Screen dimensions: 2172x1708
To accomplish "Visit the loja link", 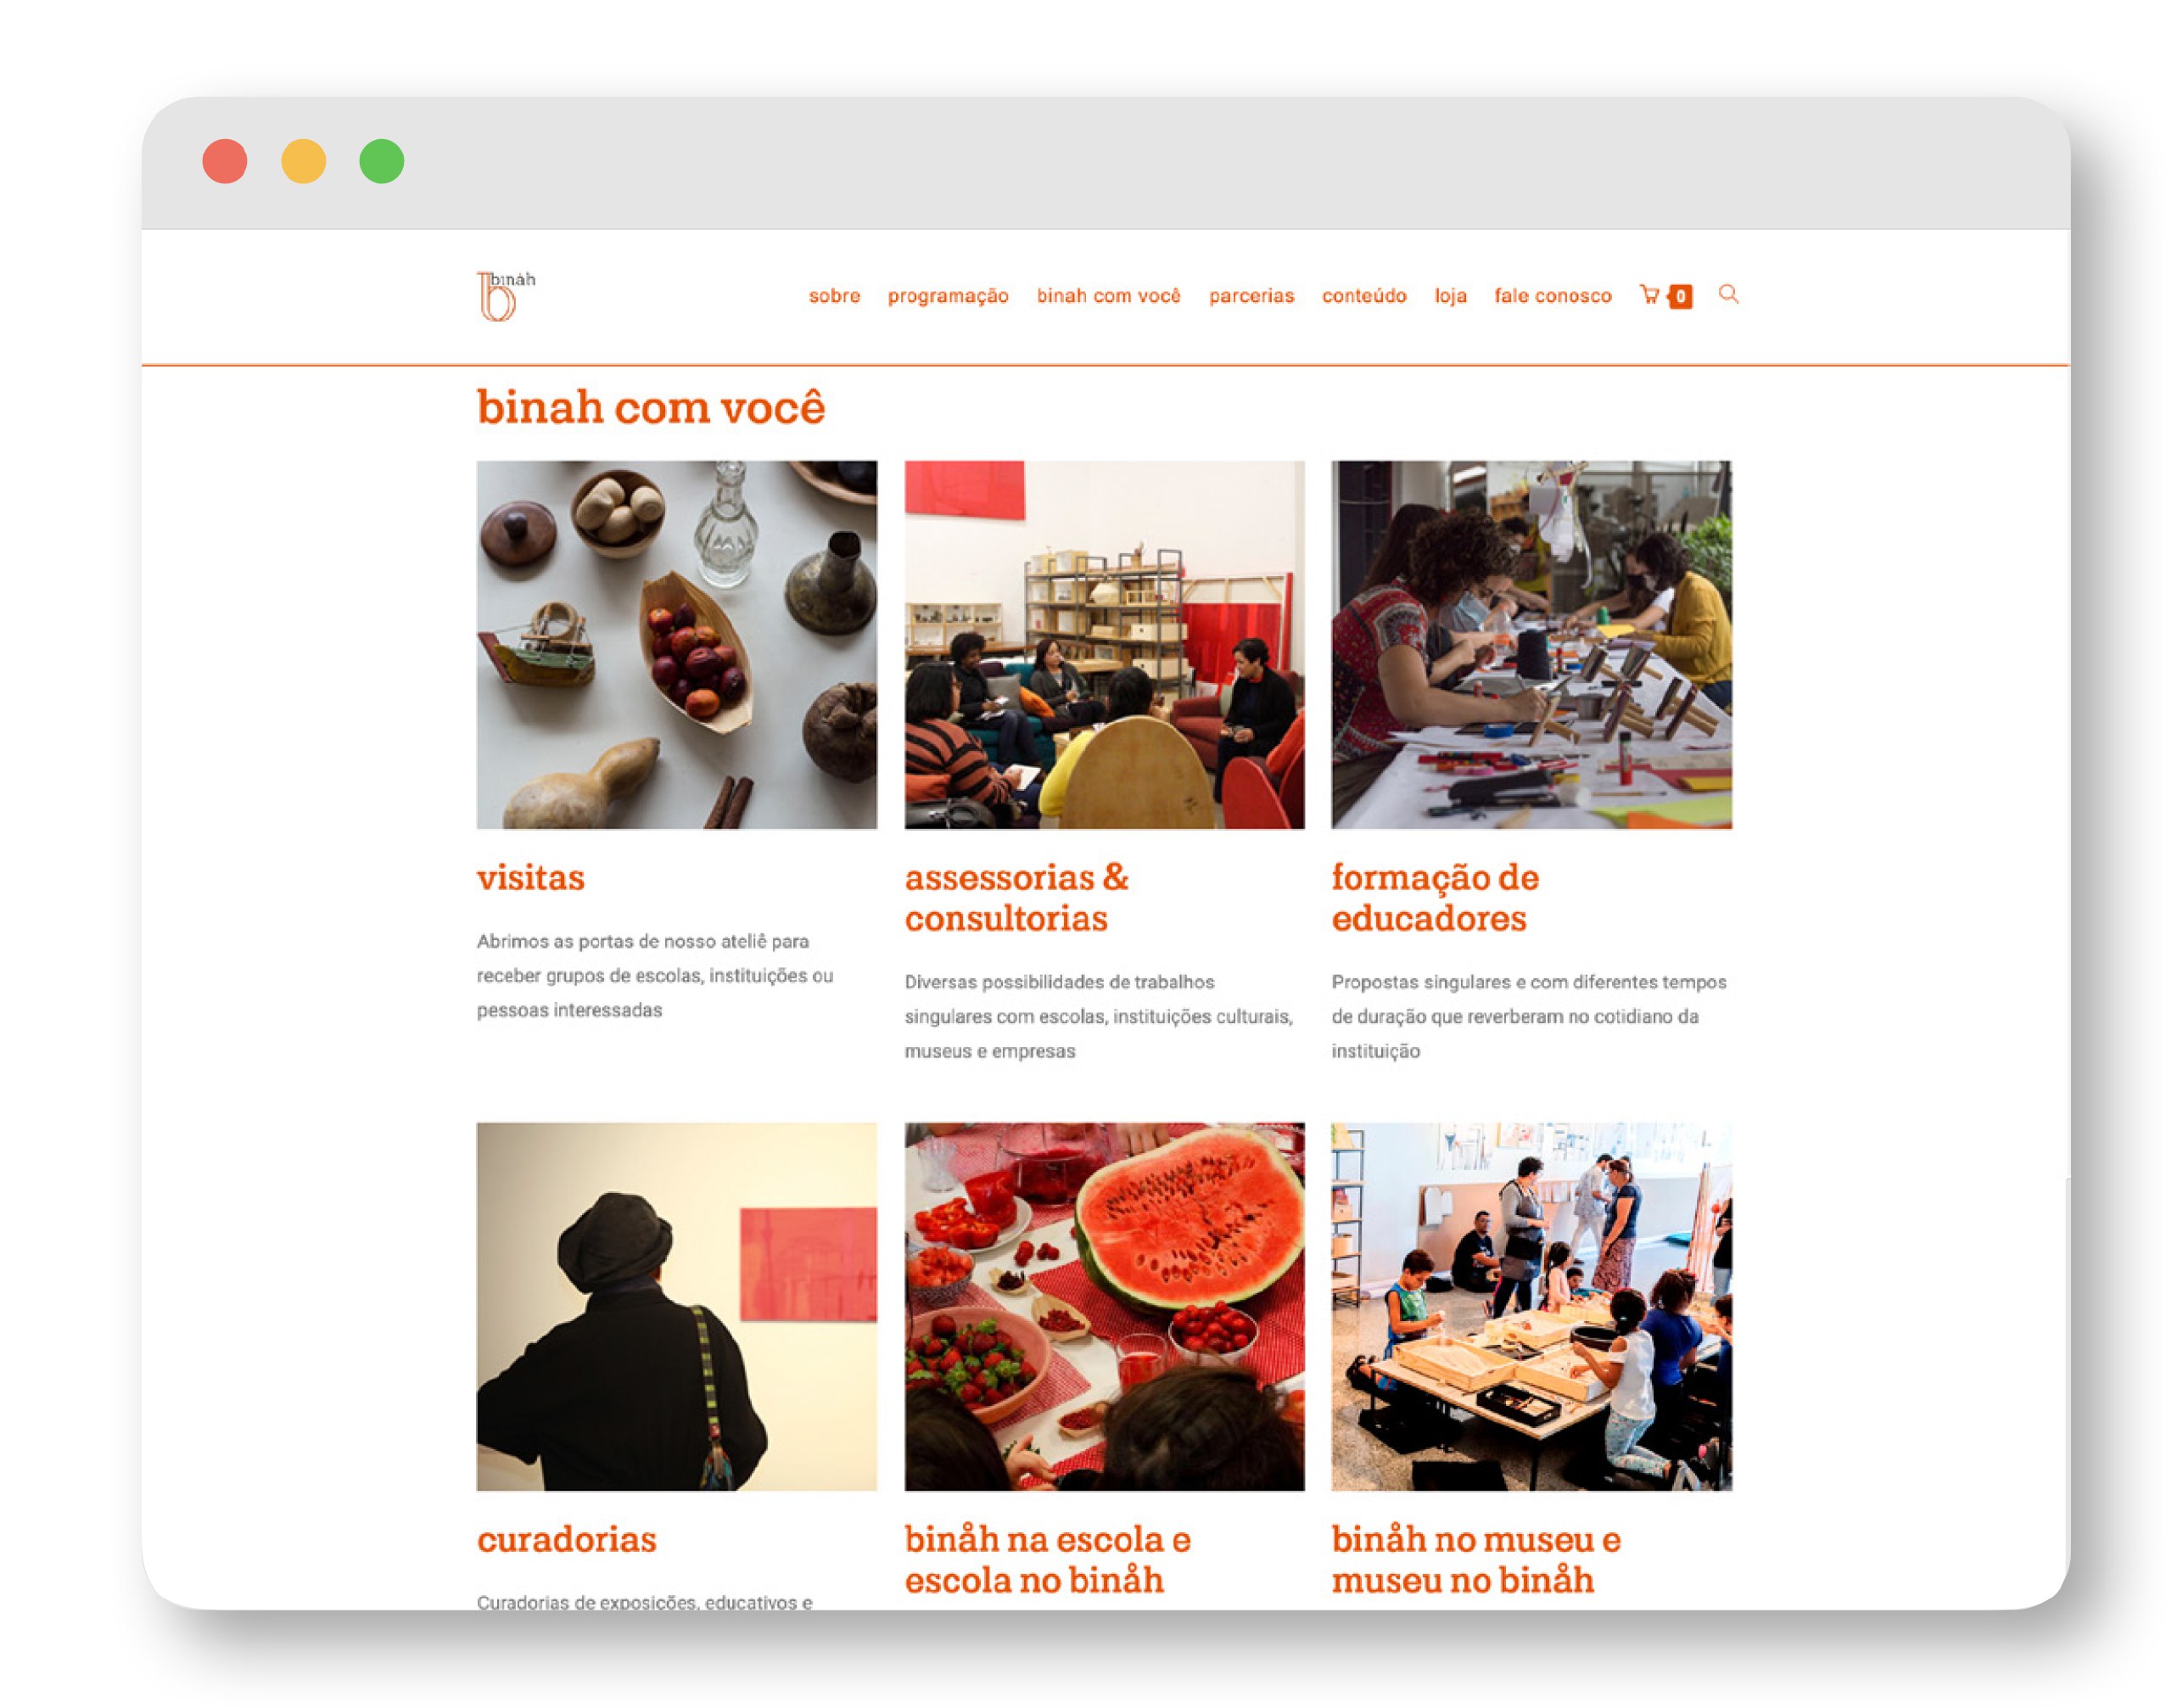I will click(1450, 296).
